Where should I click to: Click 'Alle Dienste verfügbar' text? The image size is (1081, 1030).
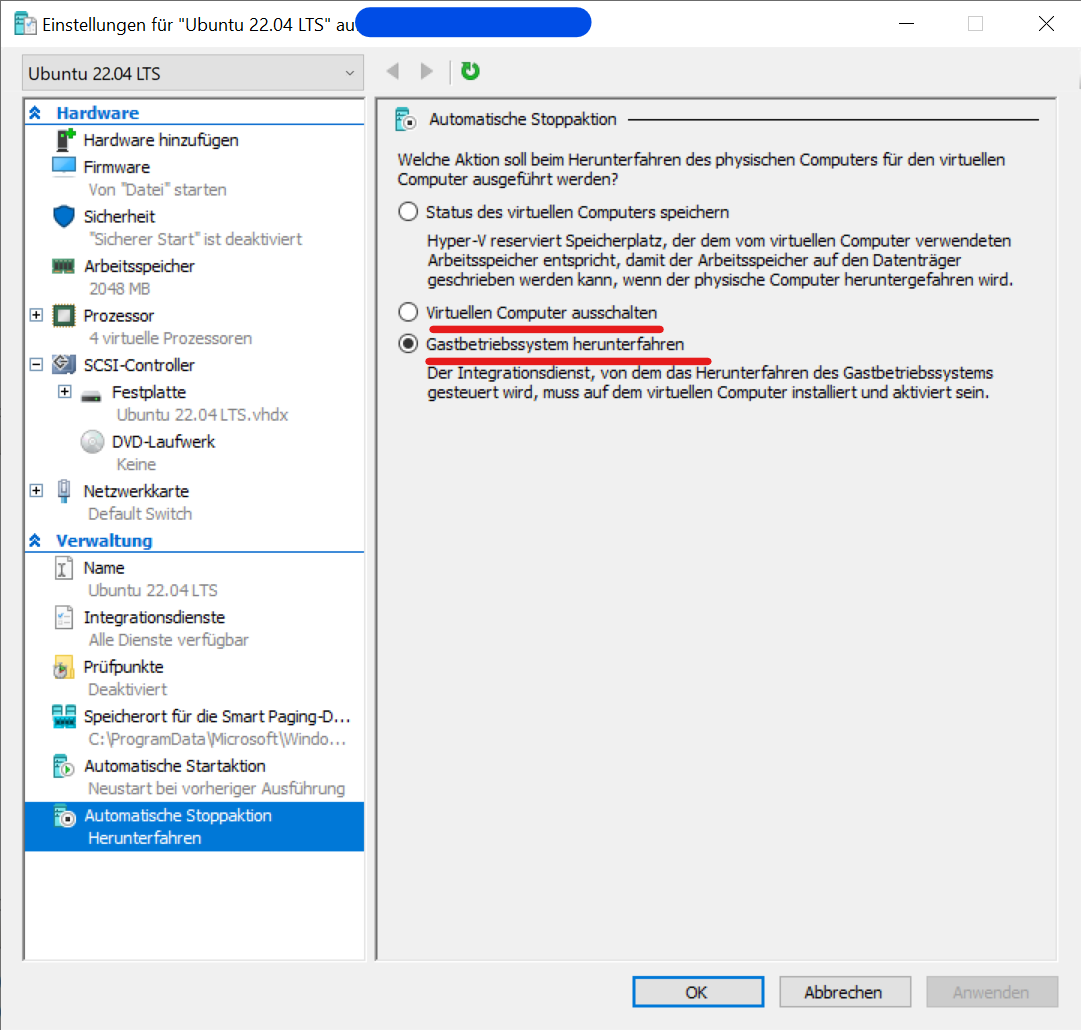click(168, 640)
